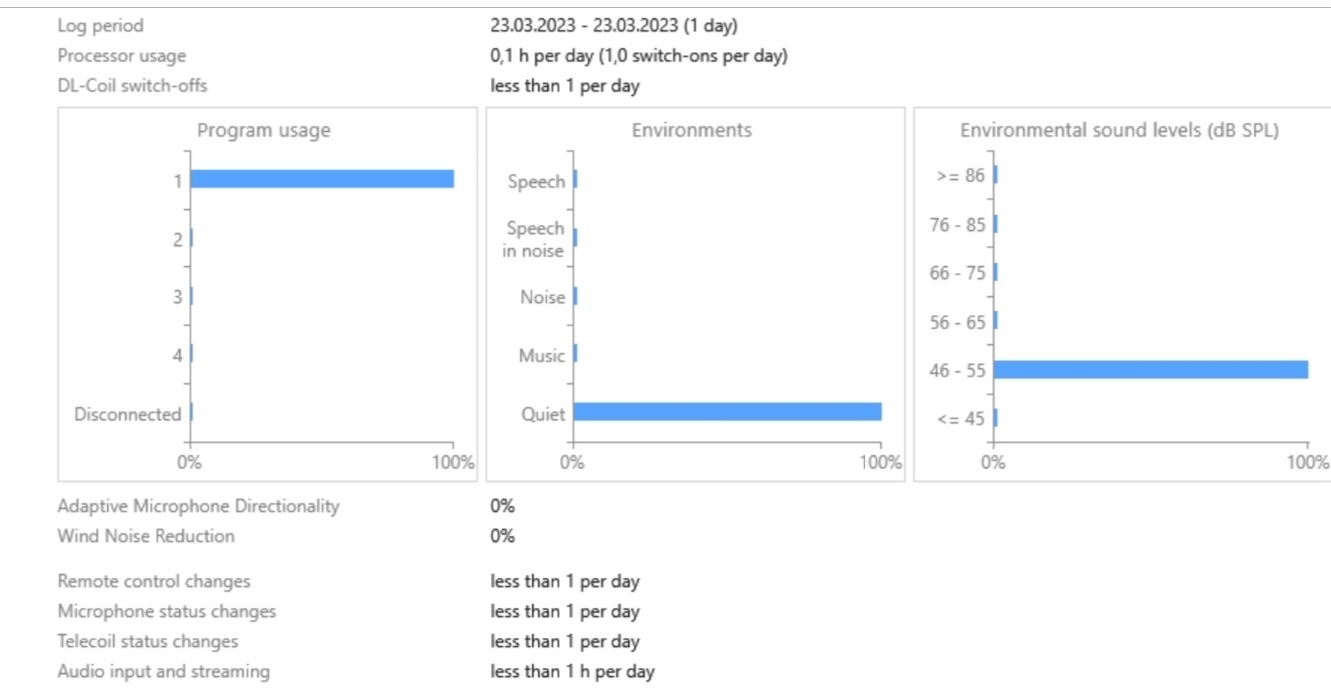Click the Wind Noise Reduction label

146,536
